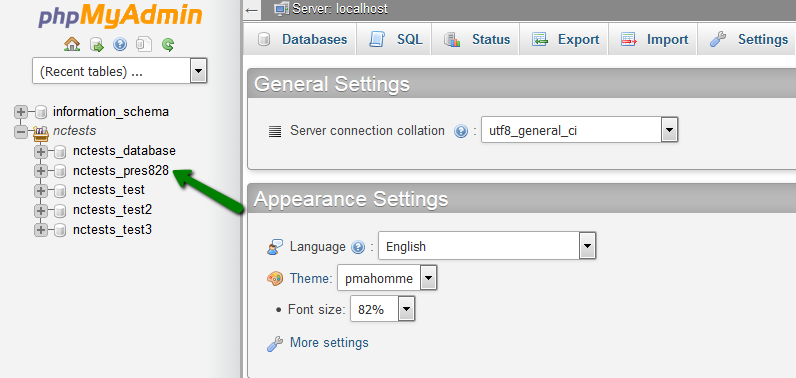Select information_schema database
The height and width of the screenshot is (378, 796).
coord(111,112)
